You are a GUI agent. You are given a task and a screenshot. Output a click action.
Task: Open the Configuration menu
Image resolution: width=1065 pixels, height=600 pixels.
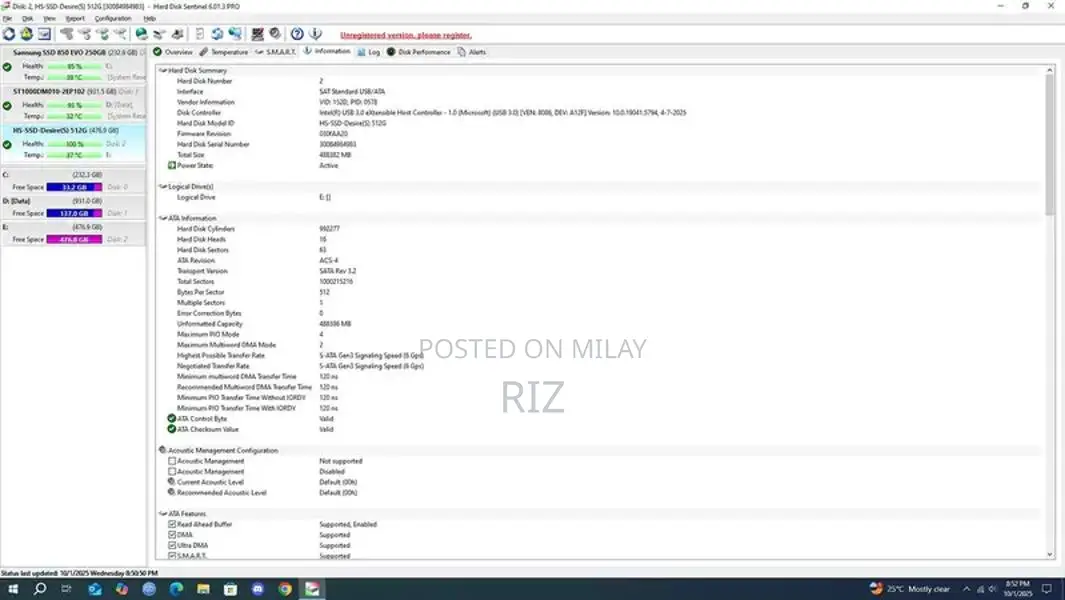pos(112,18)
